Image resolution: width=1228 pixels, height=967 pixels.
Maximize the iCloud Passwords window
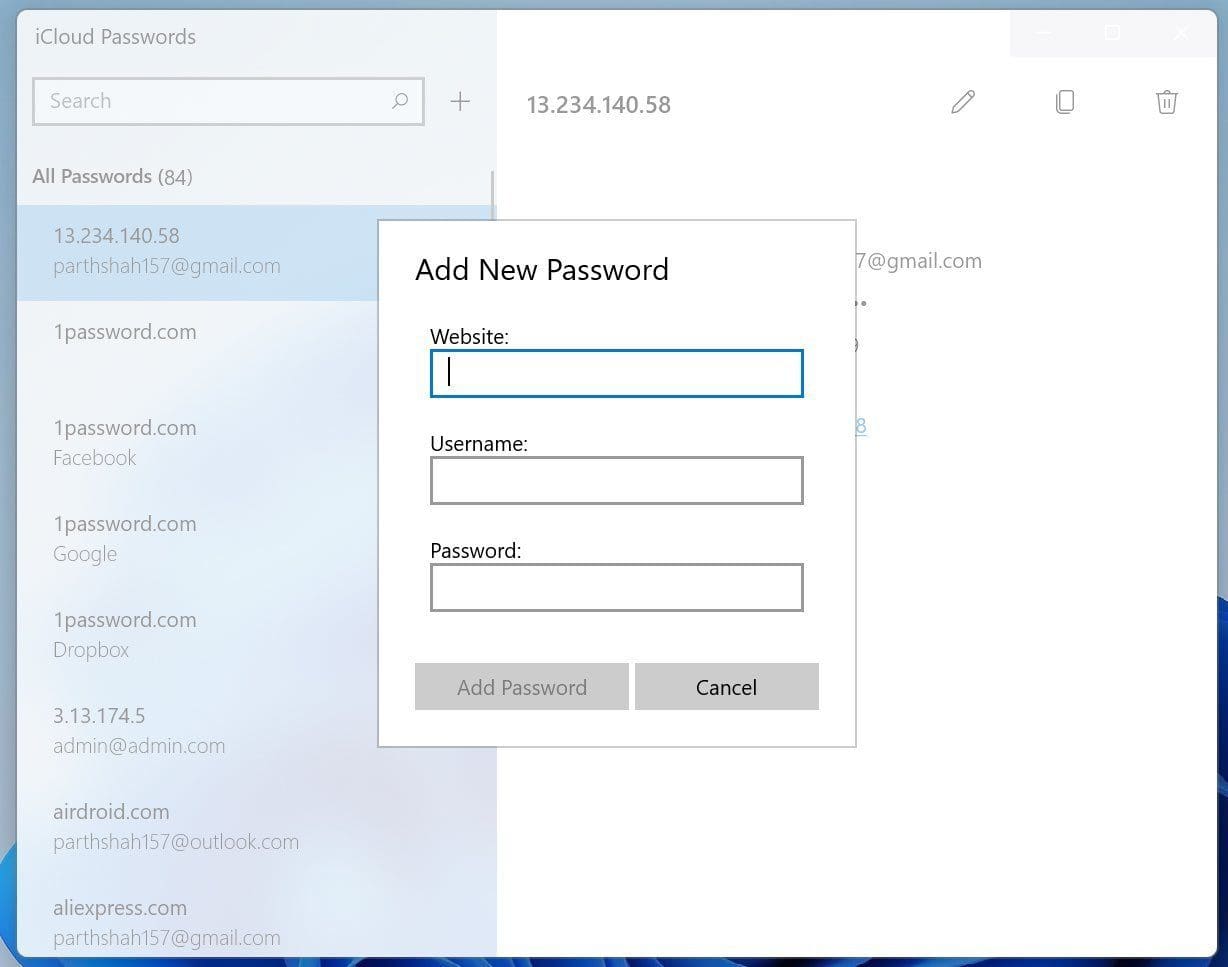[1112, 33]
